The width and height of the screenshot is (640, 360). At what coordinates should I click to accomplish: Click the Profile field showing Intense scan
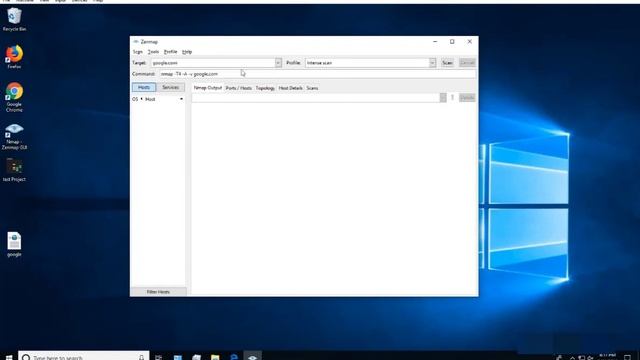click(367, 63)
